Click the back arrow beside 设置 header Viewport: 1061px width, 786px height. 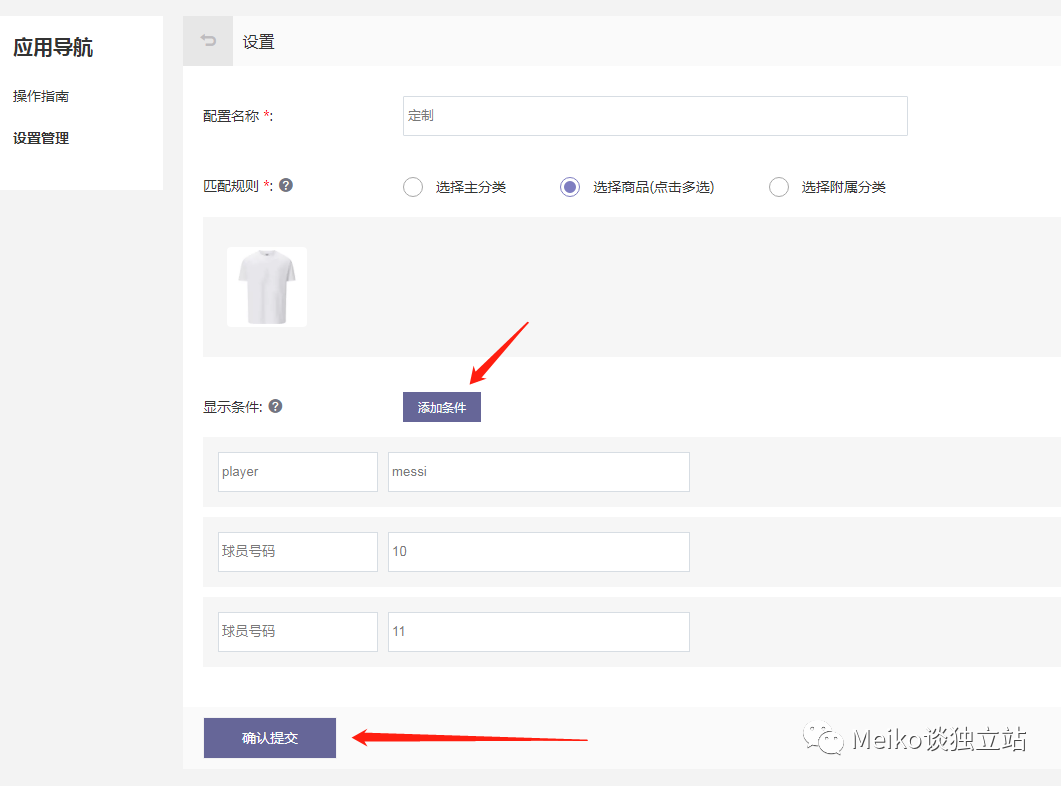[x=207, y=41]
